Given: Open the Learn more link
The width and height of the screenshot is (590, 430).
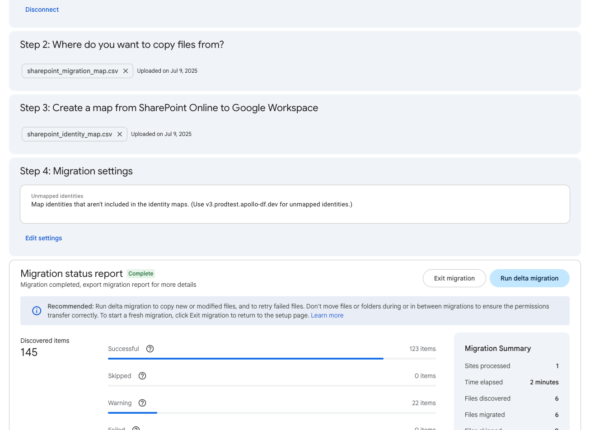Looking at the screenshot, I should click(x=327, y=315).
